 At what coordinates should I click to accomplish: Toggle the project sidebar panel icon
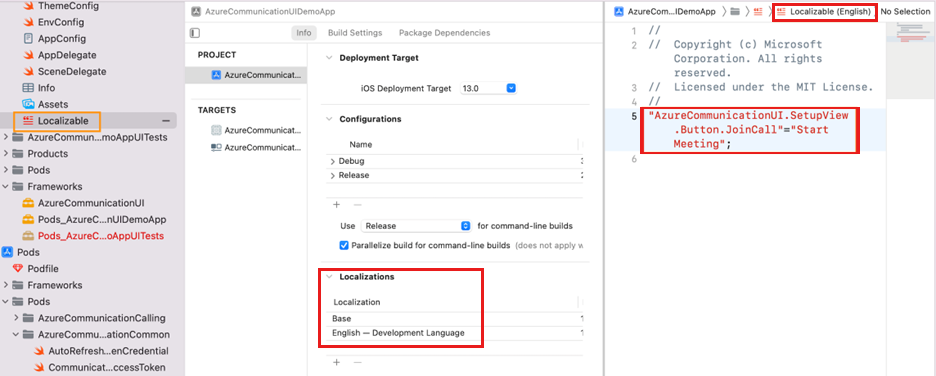click(x=195, y=33)
